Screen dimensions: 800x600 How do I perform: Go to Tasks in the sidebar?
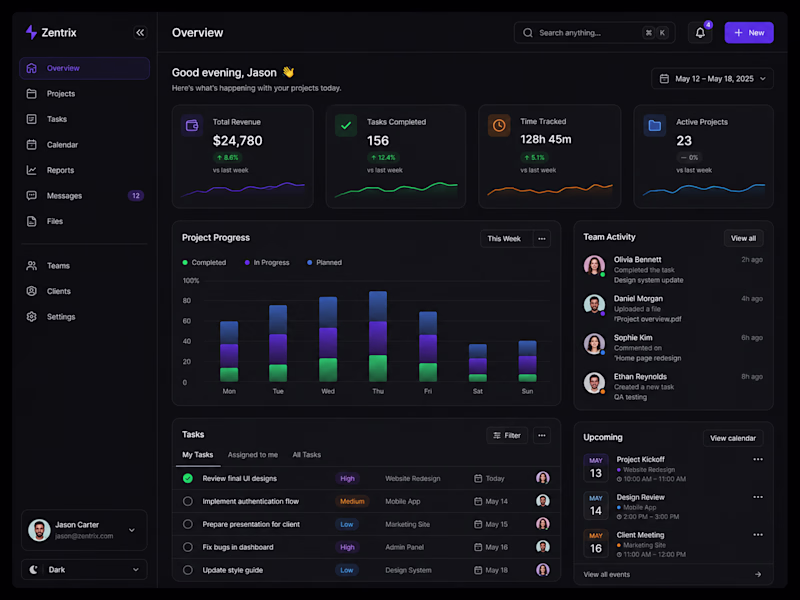[85, 119]
